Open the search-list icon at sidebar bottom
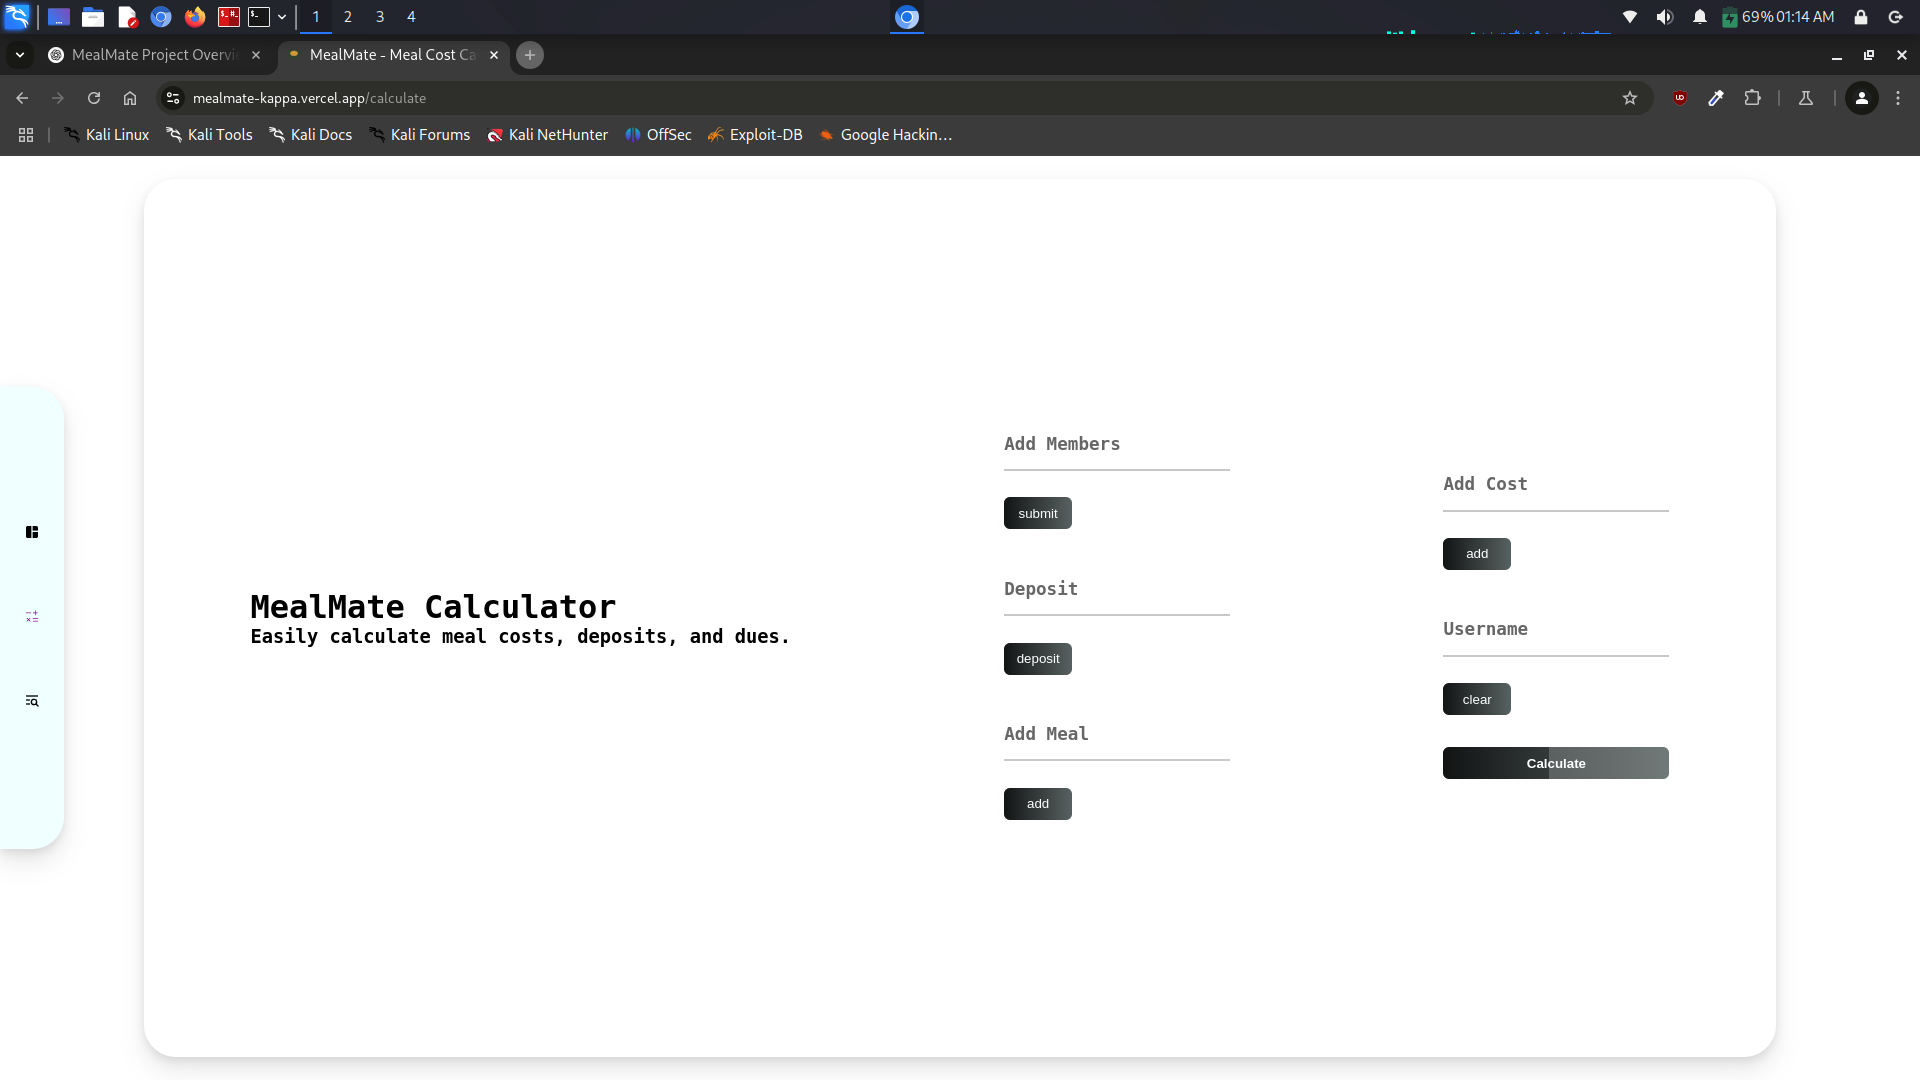This screenshot has width=1920, height=1080. [x=32, y=700]
